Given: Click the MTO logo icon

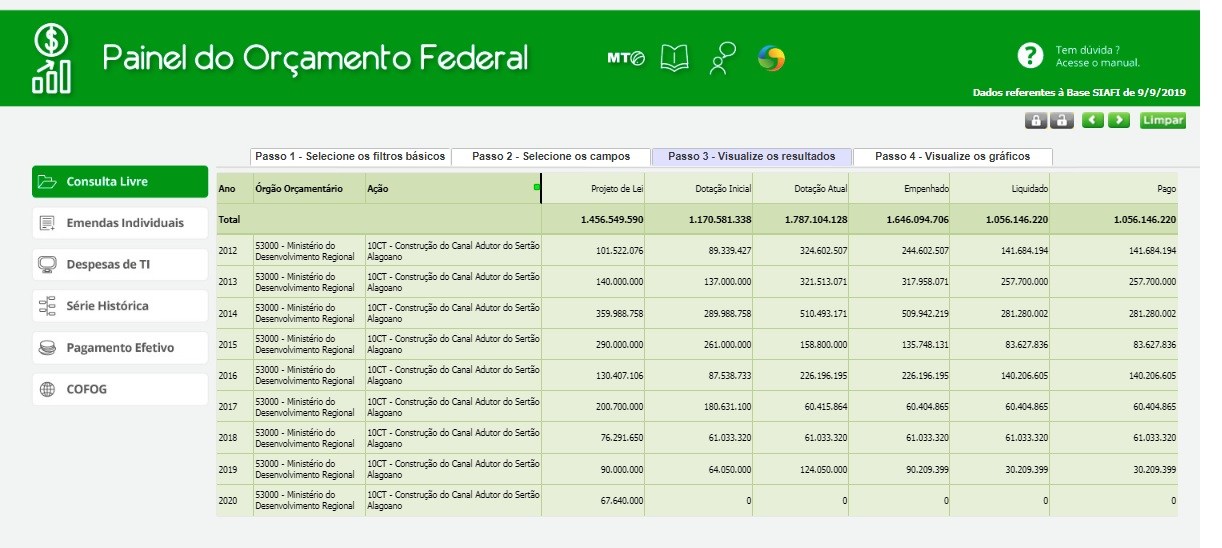Looking at the screenshot, I should 626,59.
